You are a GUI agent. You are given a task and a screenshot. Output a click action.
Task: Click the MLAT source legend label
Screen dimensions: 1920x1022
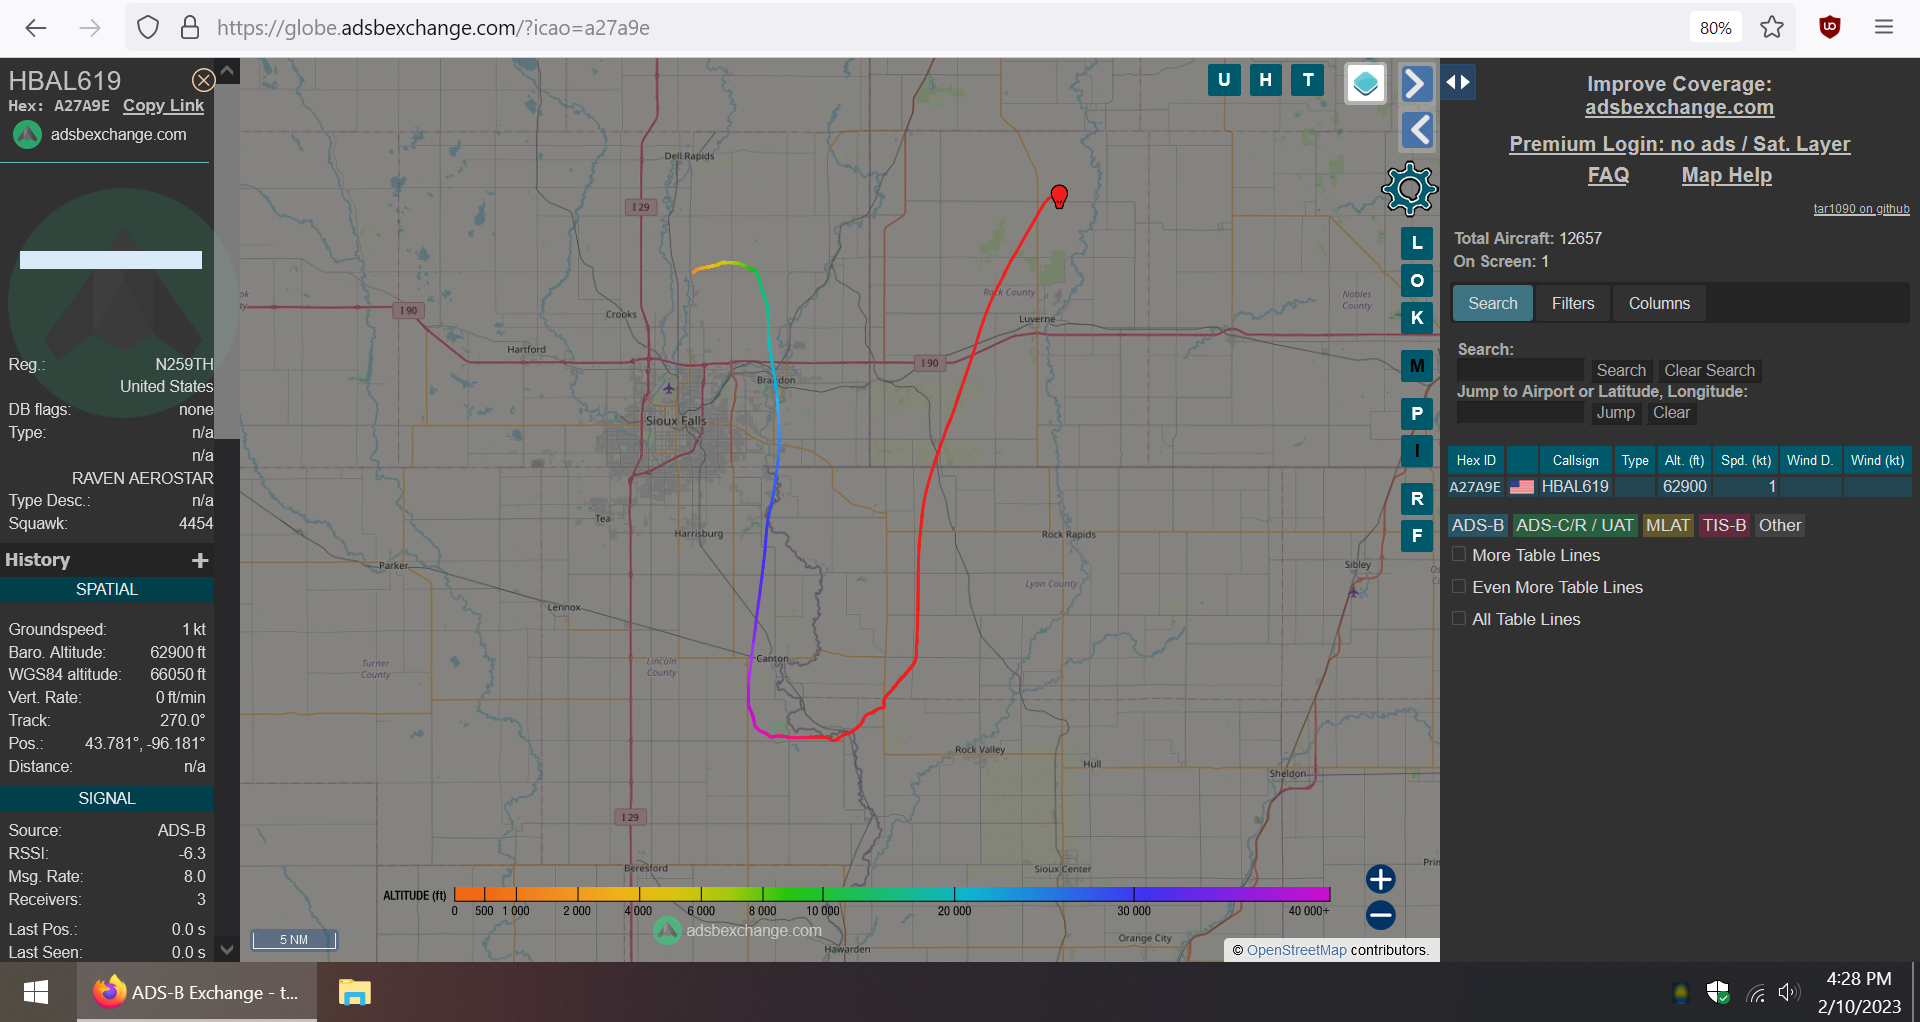[x=1668, y=525]
